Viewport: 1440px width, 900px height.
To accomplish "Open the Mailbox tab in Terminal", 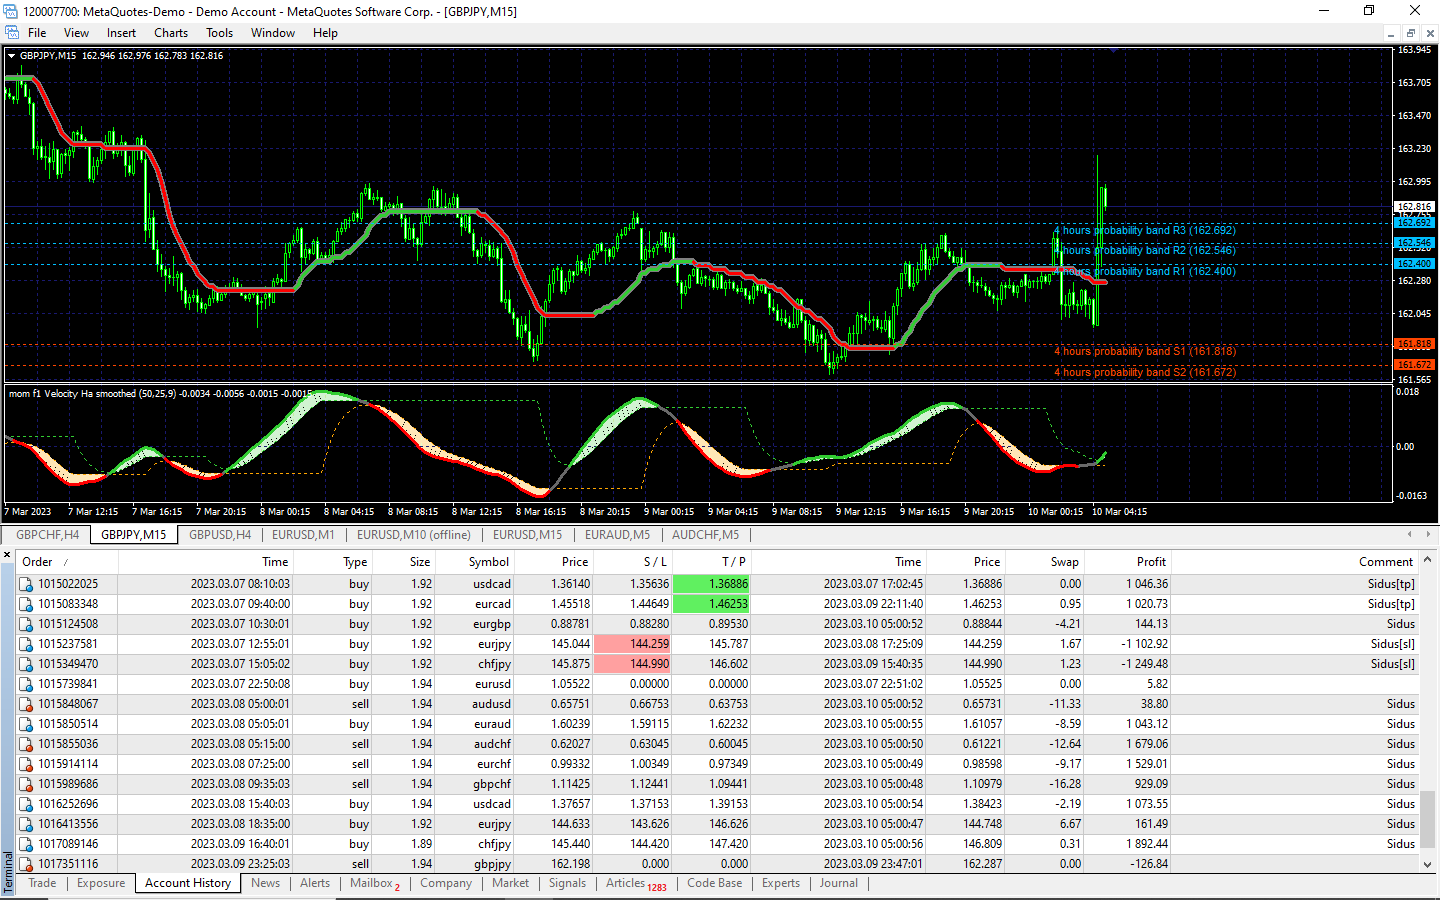I will tap(371, 883).
